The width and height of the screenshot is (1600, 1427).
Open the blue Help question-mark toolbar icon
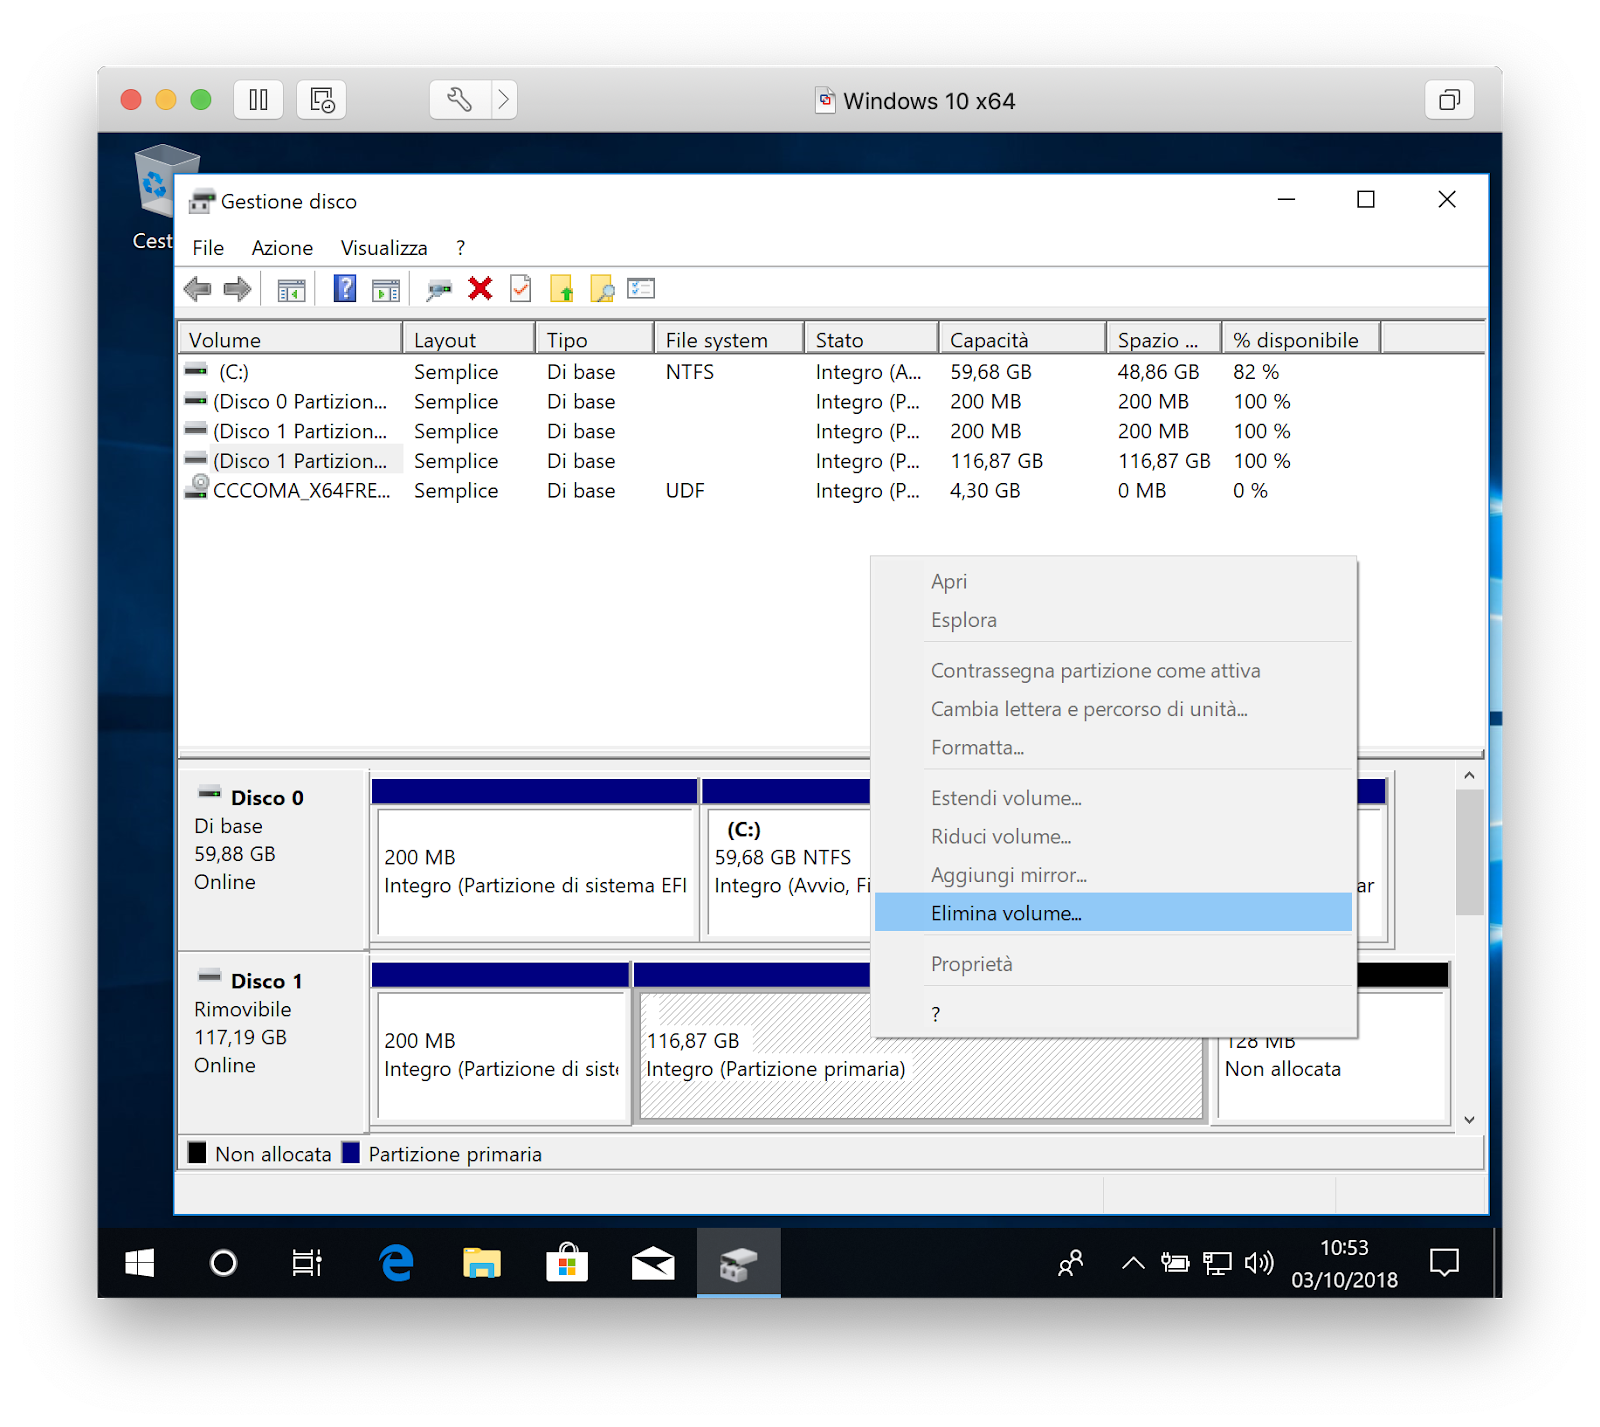pyautogui.click(x=345, y=289)
